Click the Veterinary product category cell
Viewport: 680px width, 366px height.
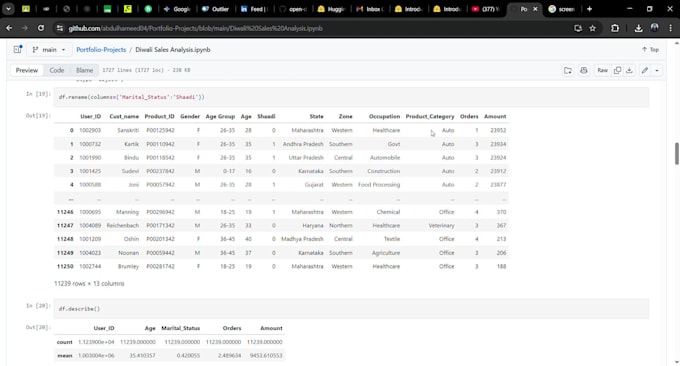tap(441, 225)
